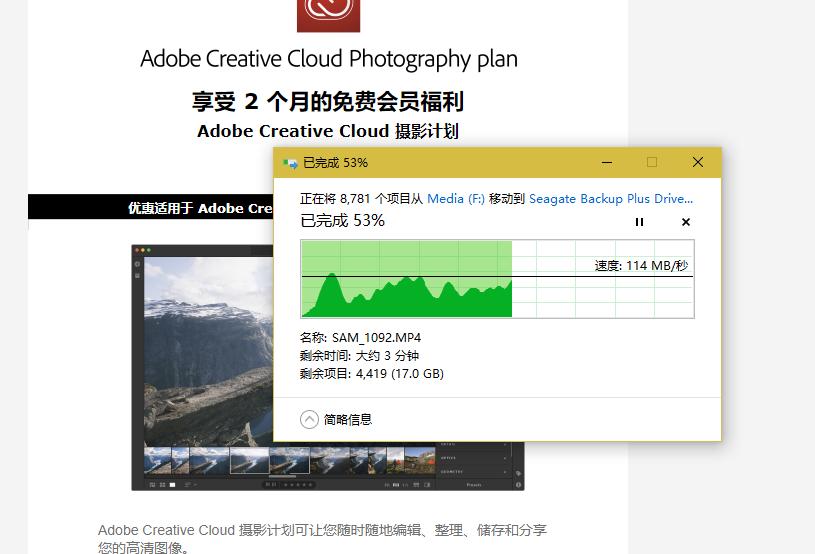Image resolution: width=815 pixels, height=554 pixels.
Task: Click the 优惠适用于 Adobe black banner
Action: pyautogui.click(x=151, y=207)
